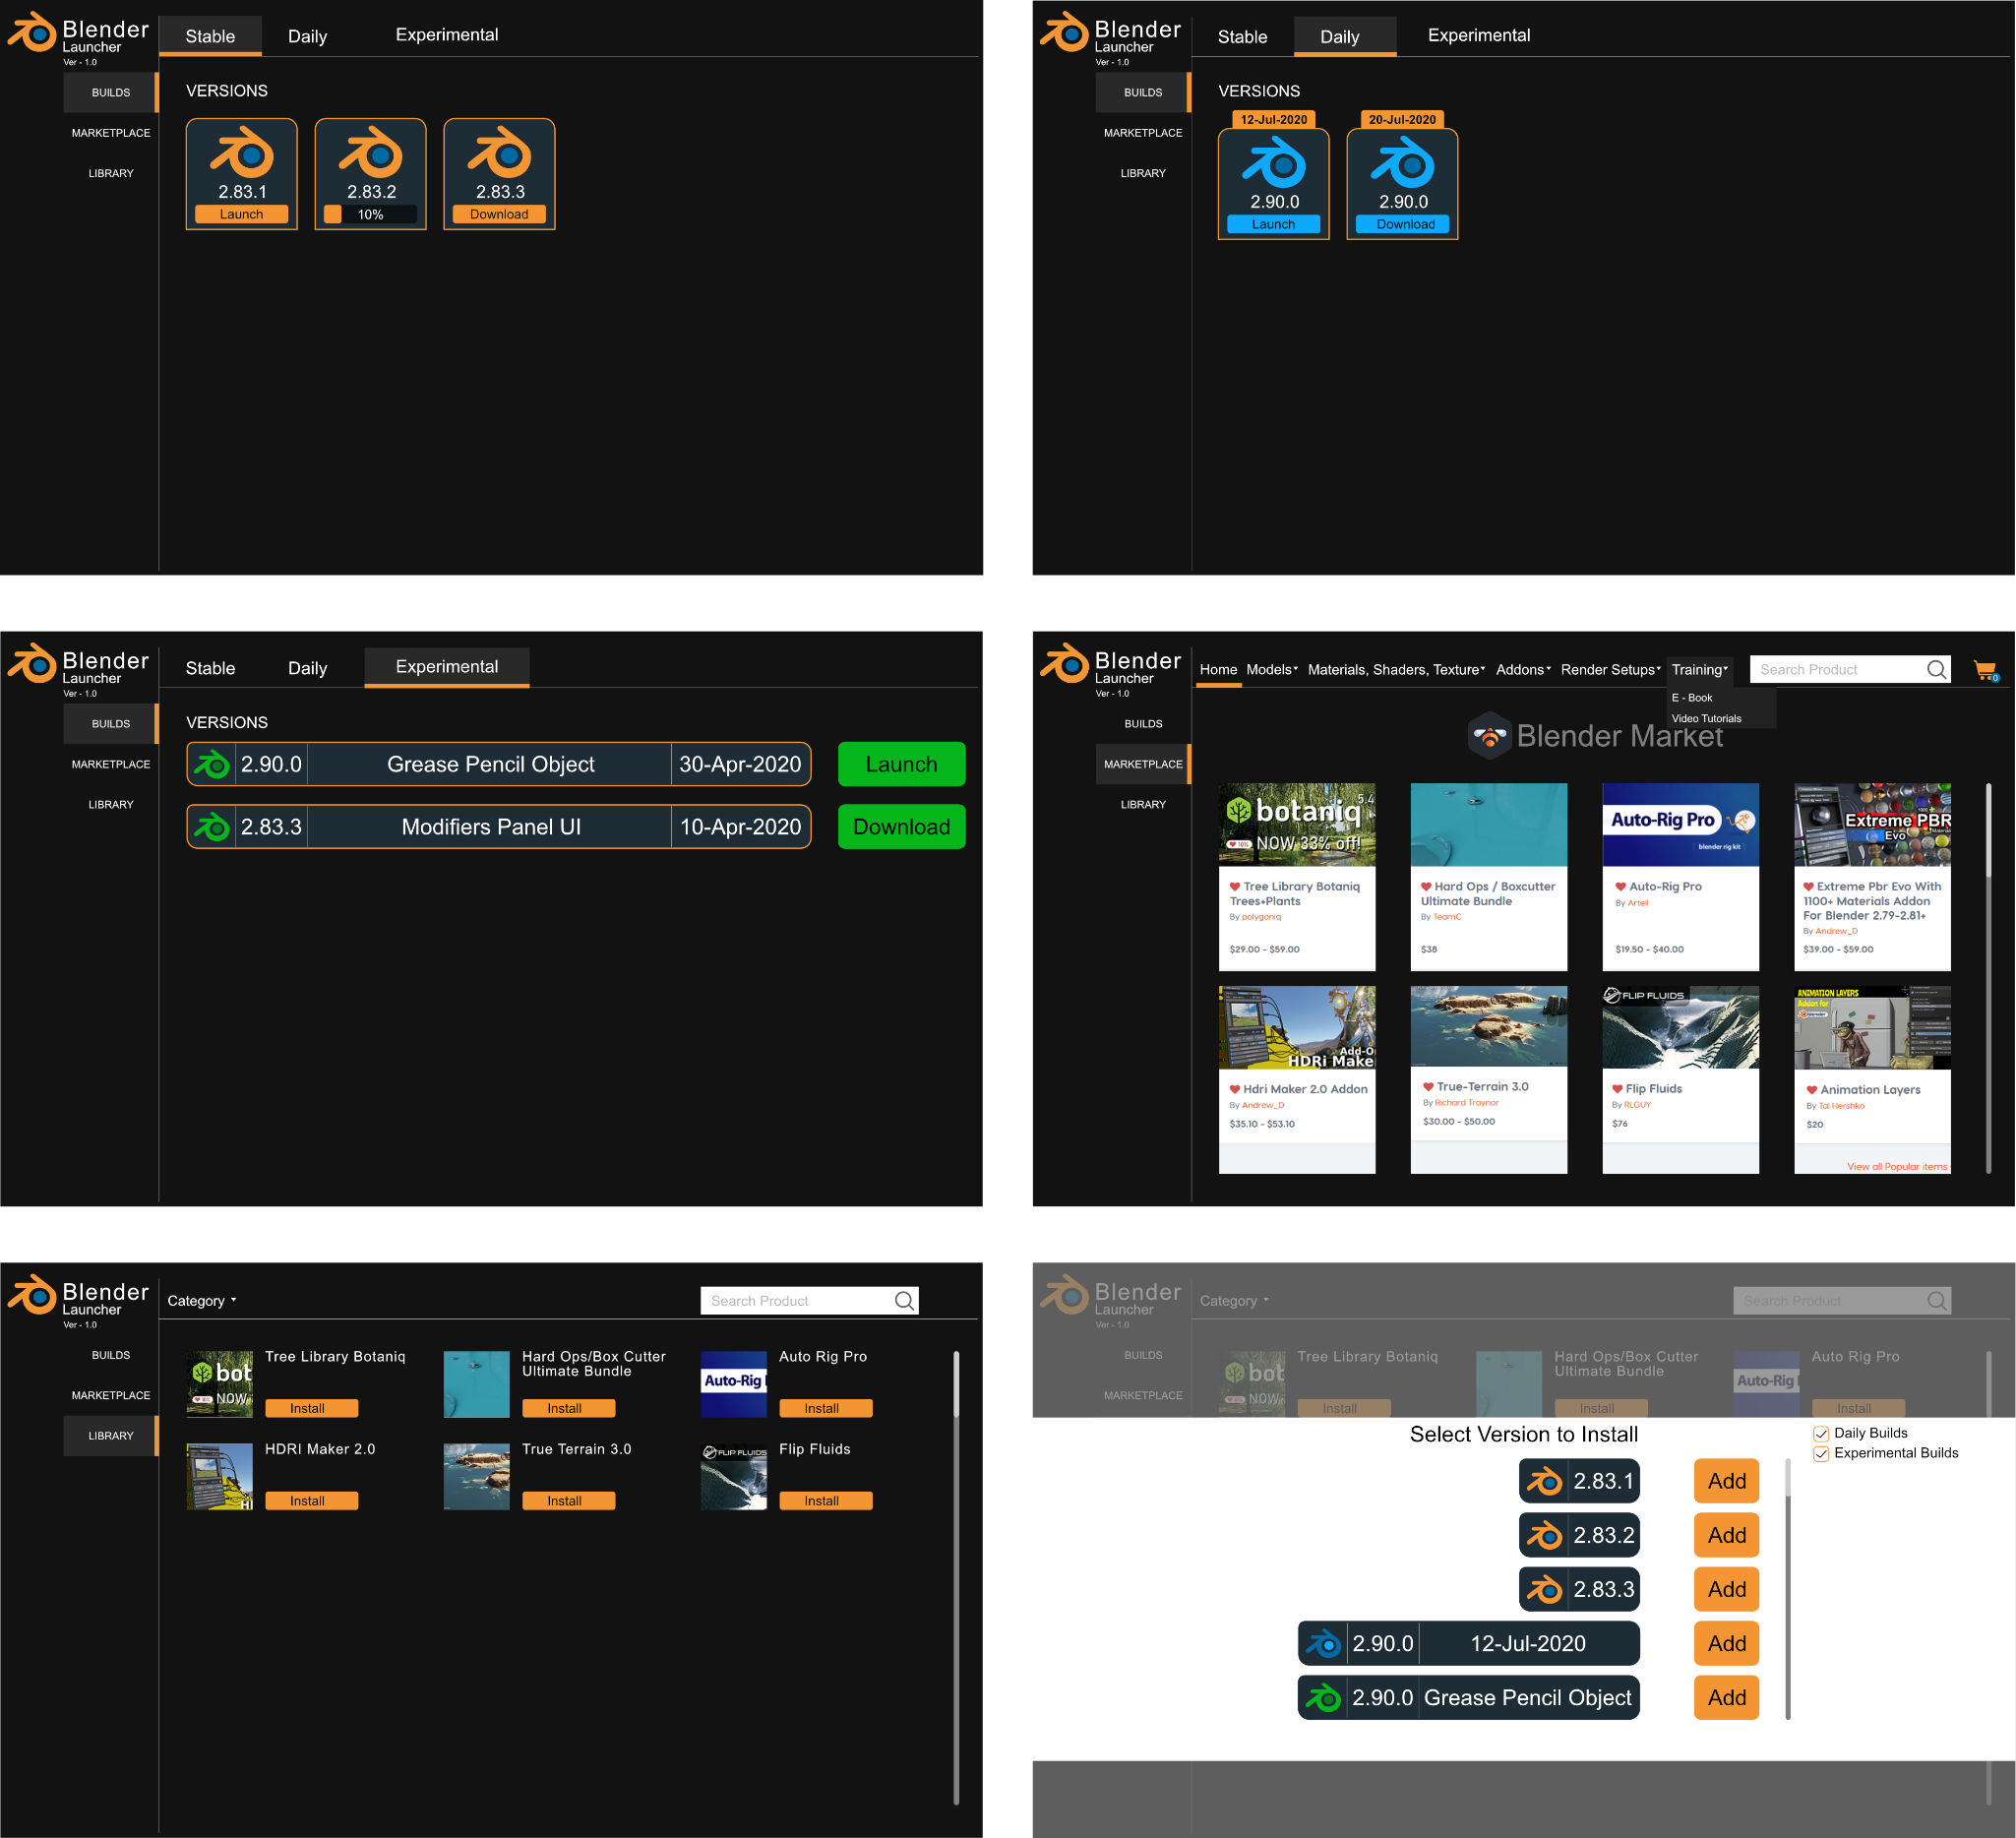Click the Library products list scrollbar
Viewport: 2016px width, 1838px height.
[x=956, y=1578]
